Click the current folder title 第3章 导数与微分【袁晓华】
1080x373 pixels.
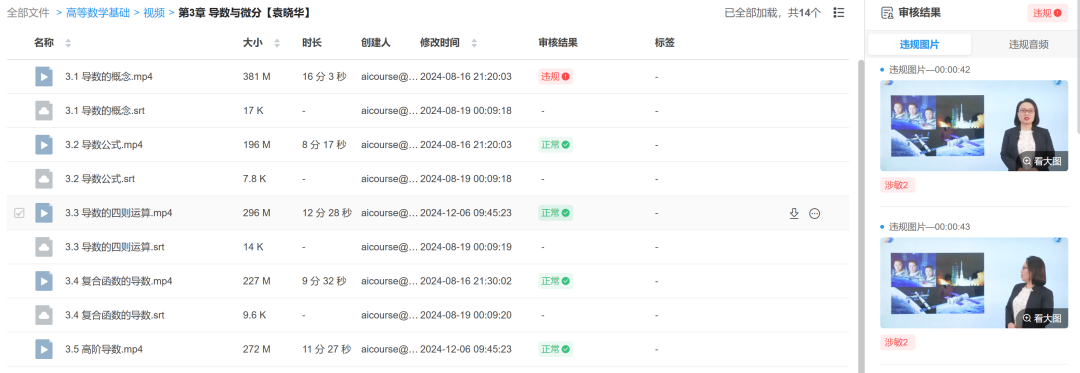pos(245,12)
